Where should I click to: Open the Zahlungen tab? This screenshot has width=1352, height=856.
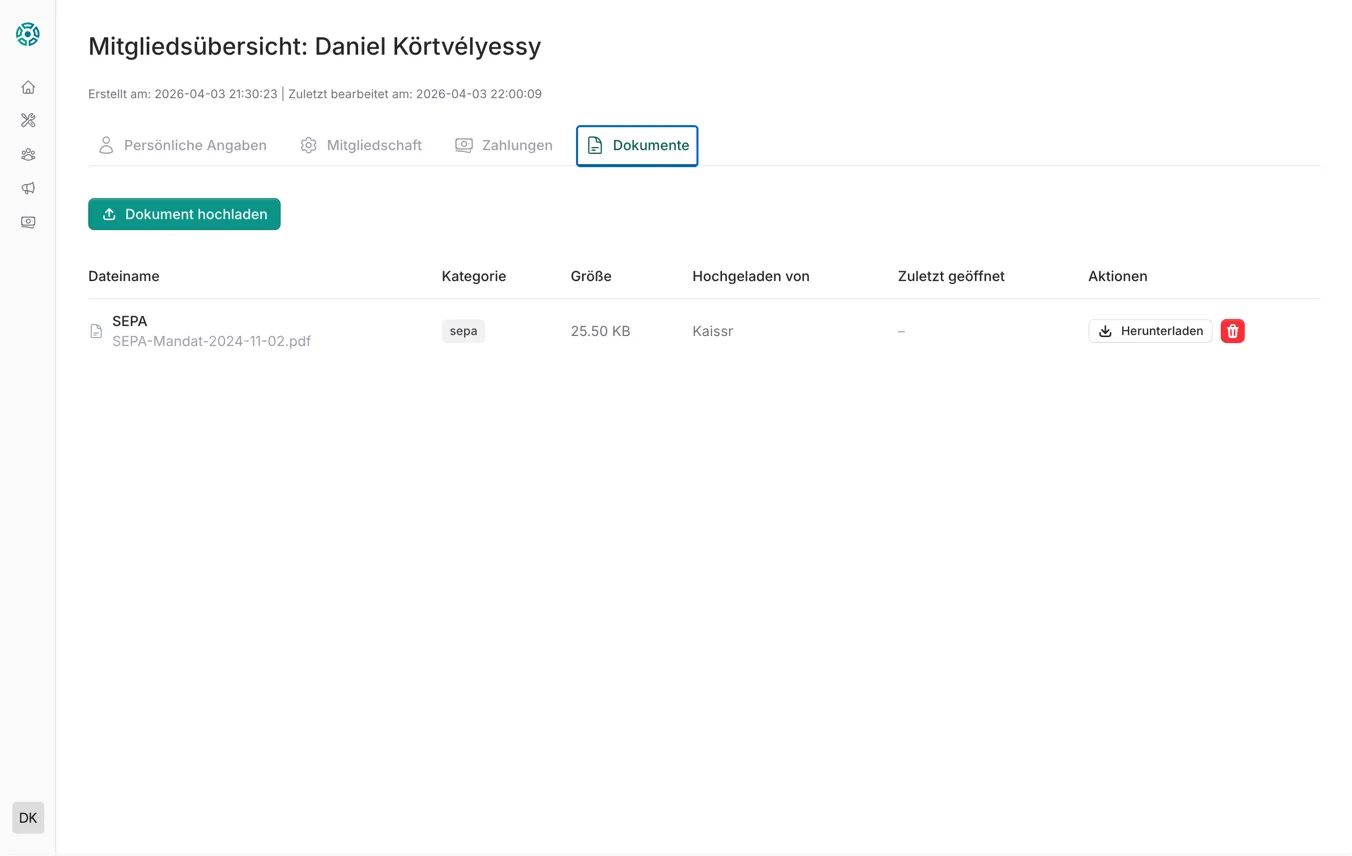pyautogui.click(x=504, y=145)
